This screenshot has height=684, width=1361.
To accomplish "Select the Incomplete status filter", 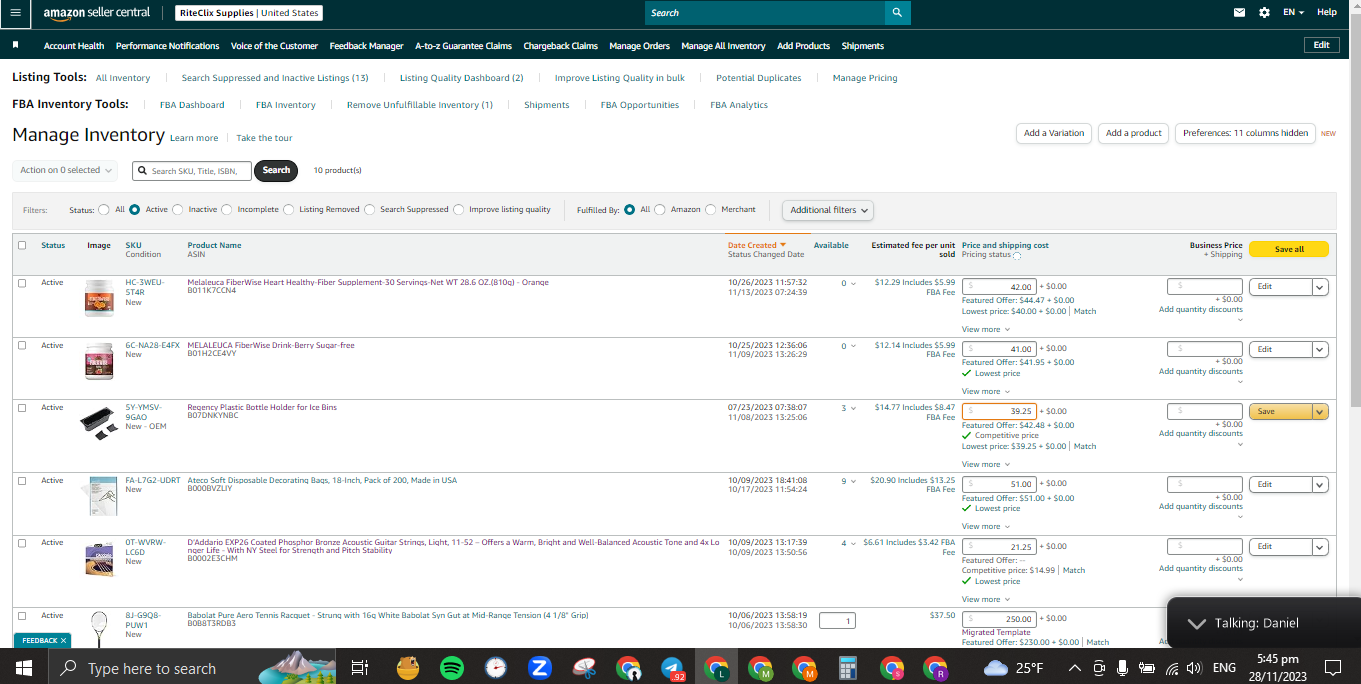I will 227,210.
